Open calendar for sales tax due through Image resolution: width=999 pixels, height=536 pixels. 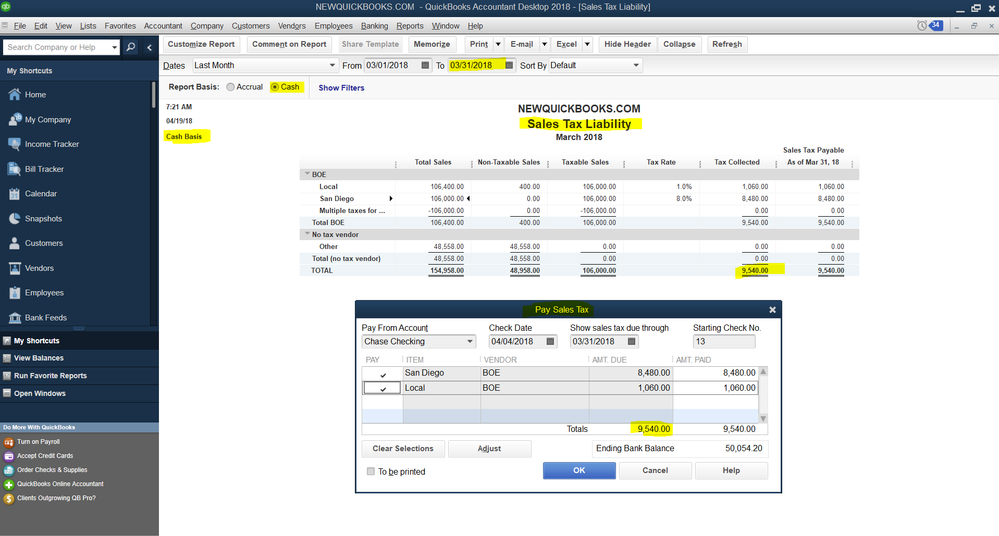(631, 342)
